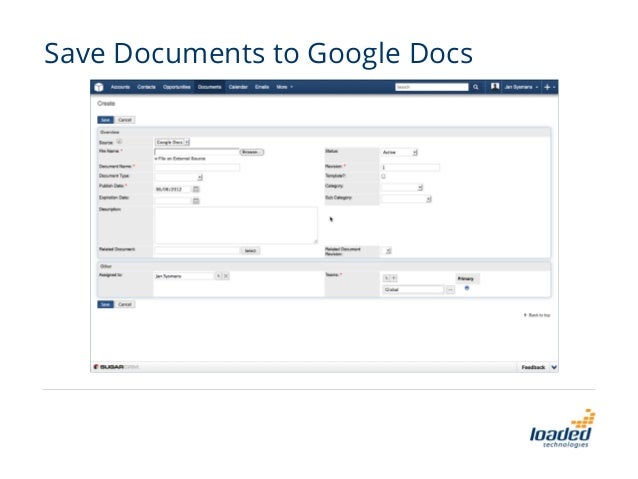Click the Other section header

[x=324, y=266]
